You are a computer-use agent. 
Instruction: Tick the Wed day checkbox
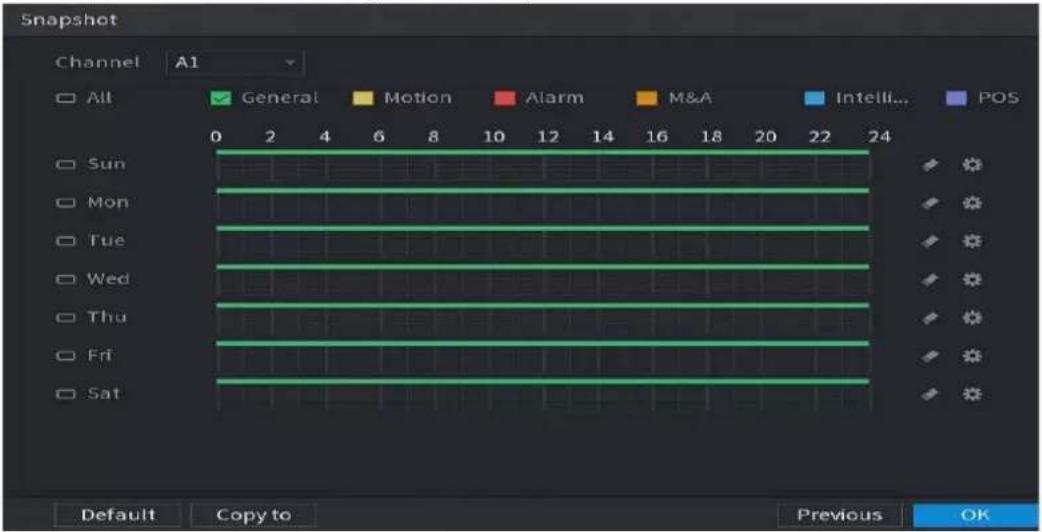64,279
